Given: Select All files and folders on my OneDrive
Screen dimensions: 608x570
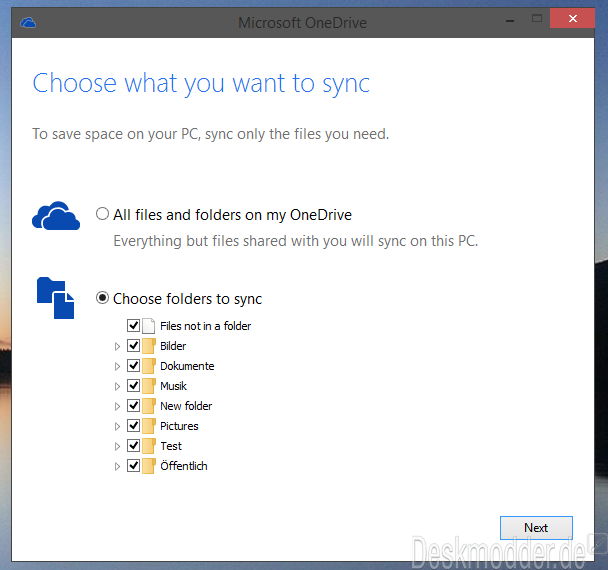Looking at the screenshot, I should point(102,214).
